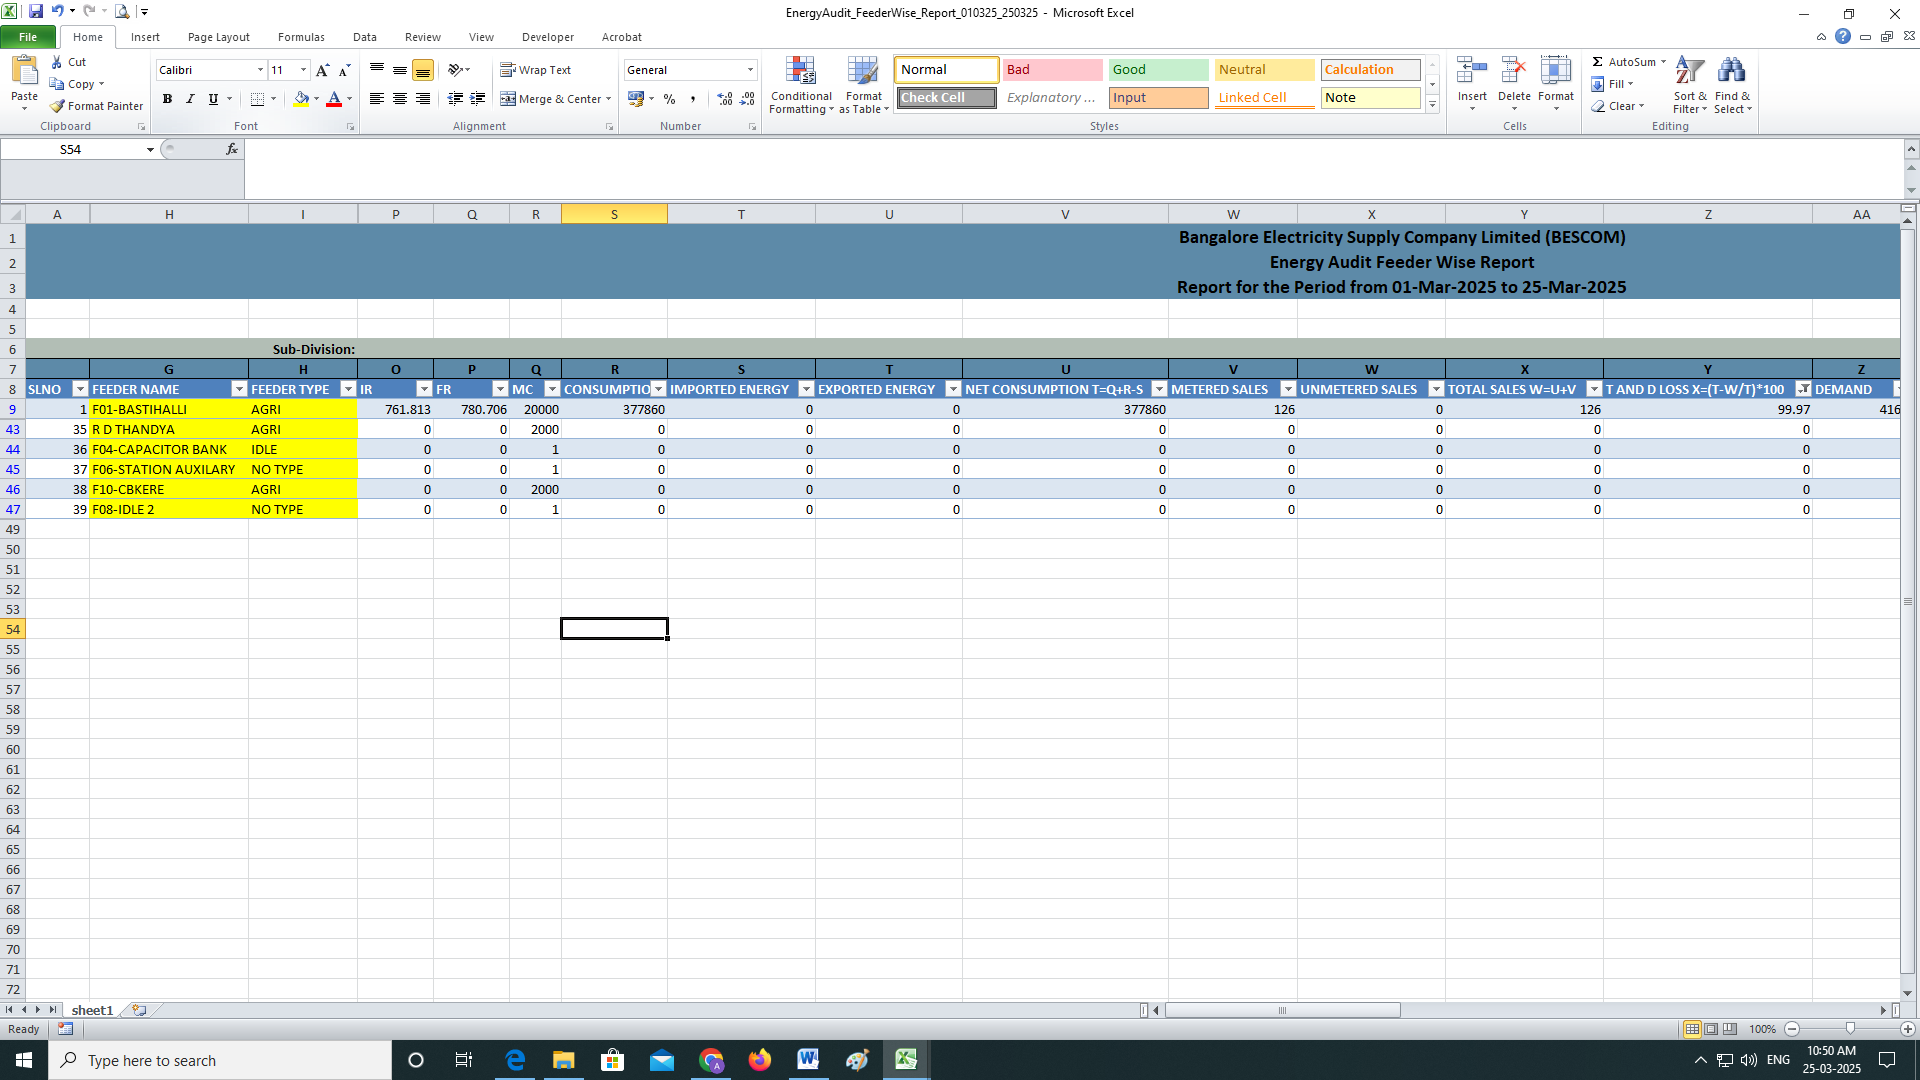Open Windows Start menu
Image resolution: width=1920 pixels, height=1080 pixels.
coord(24,1060)
